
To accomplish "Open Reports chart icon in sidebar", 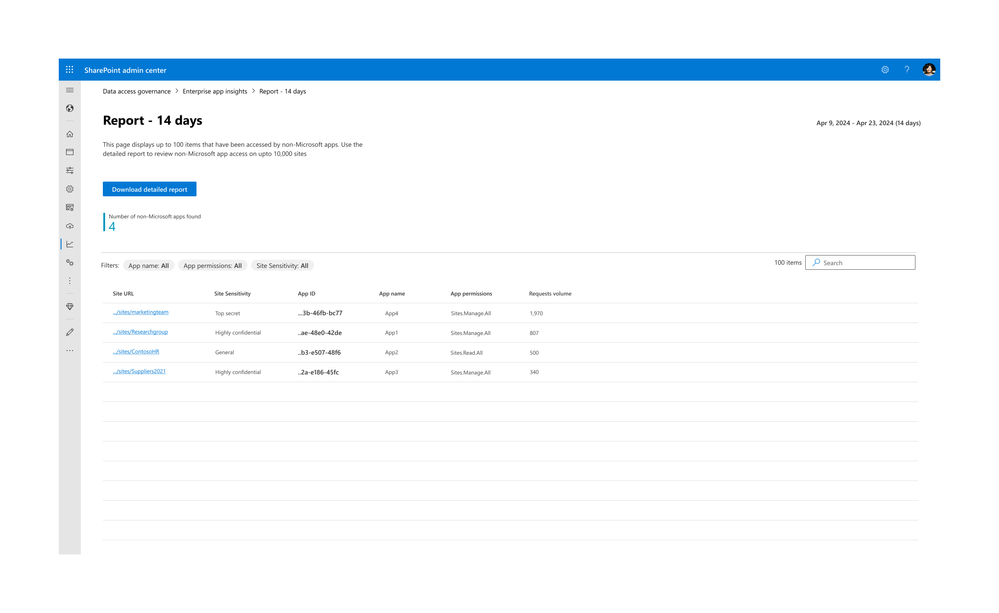I will 69,245.
